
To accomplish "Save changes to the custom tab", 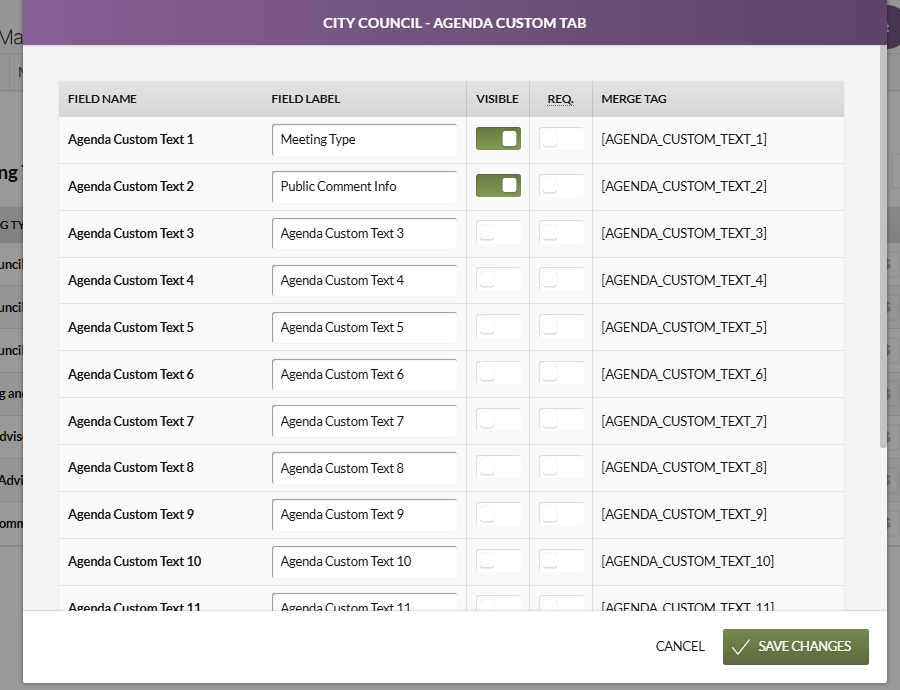I will [x=796, y=647].
